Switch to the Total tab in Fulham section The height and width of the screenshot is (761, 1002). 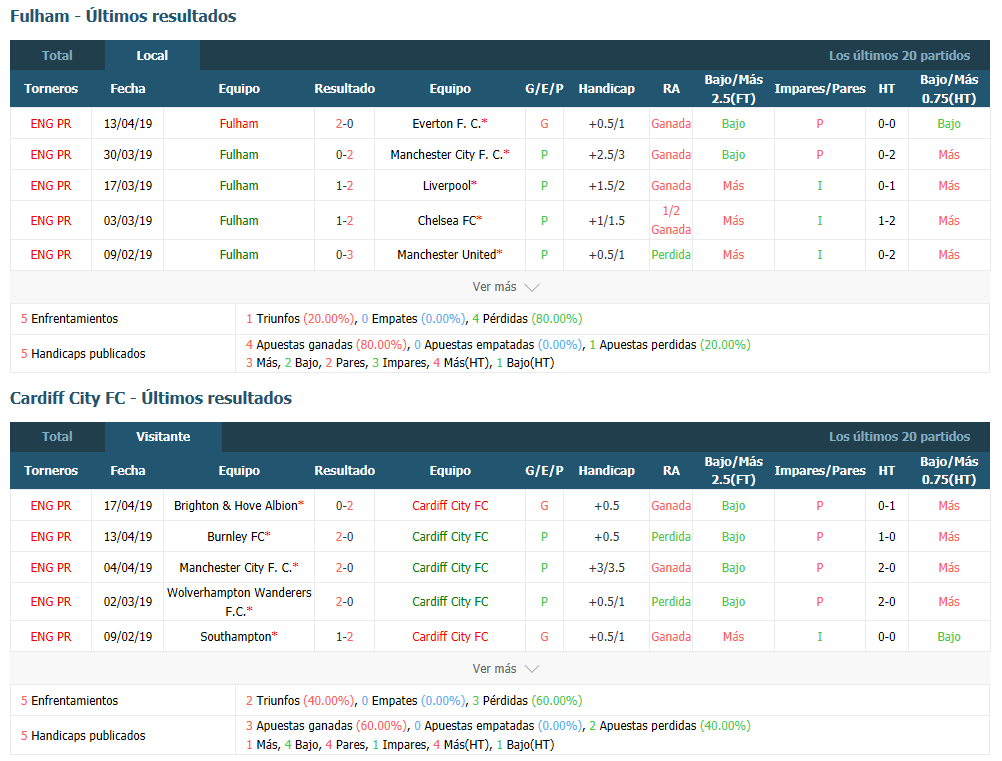pos(57,56)
